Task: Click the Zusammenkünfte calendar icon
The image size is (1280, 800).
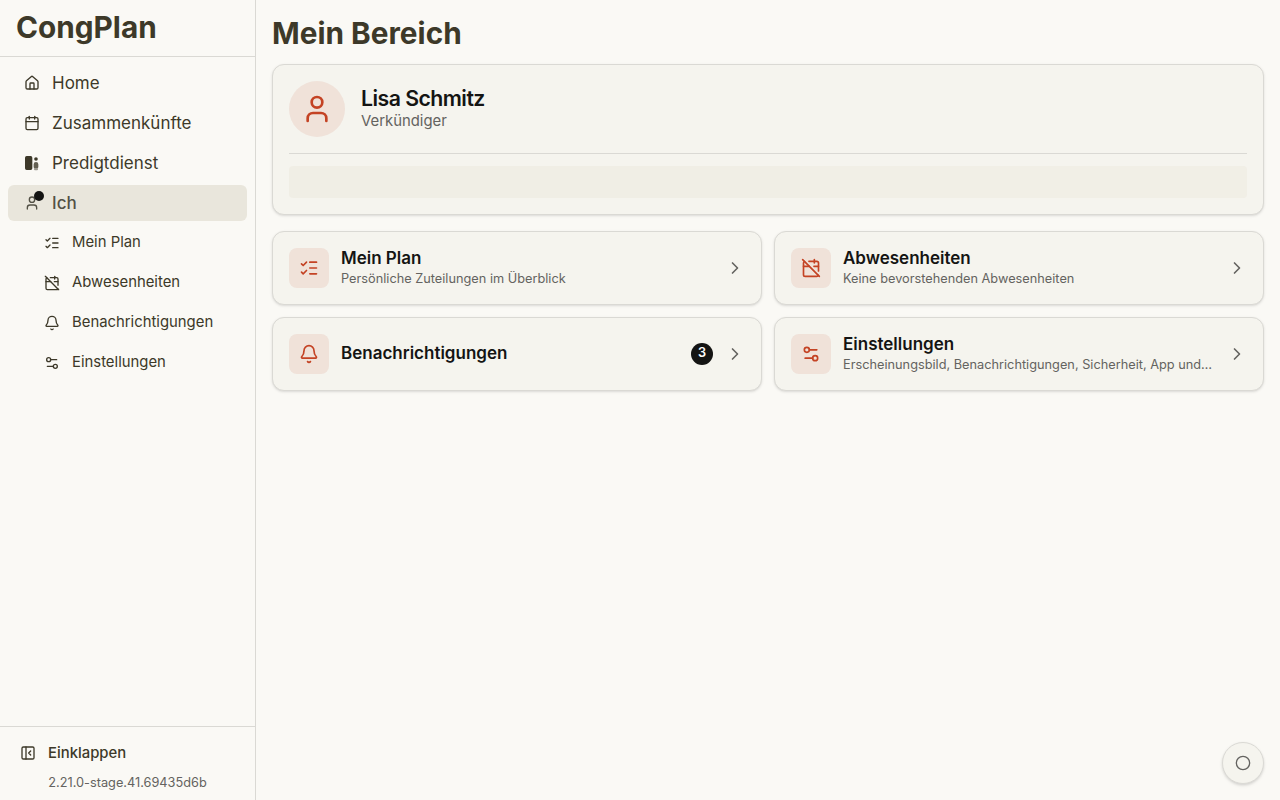Action: coord(32,123)
